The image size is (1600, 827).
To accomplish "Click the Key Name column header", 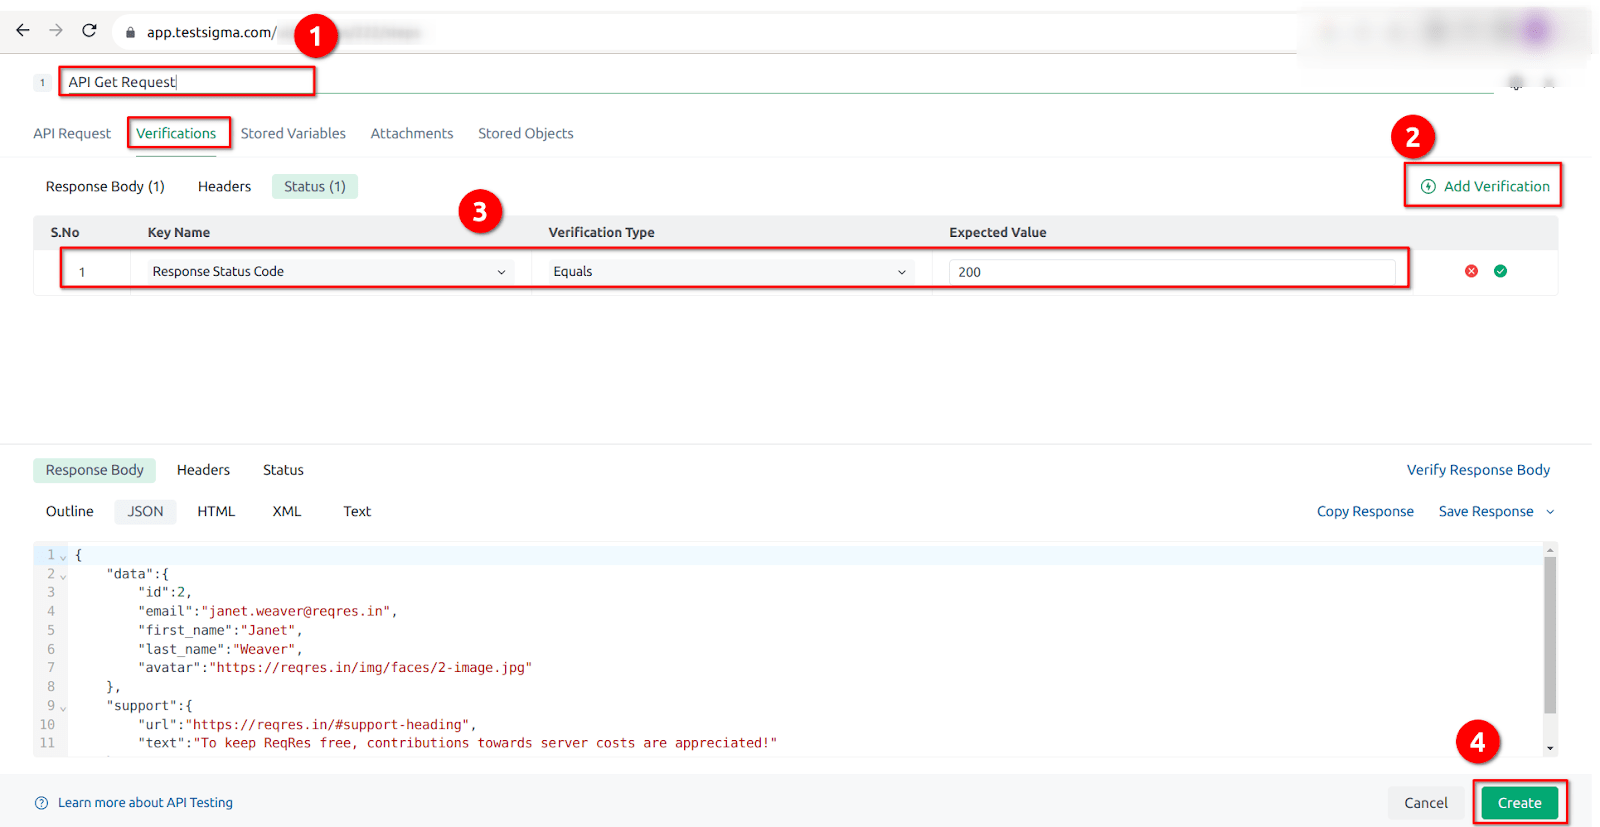I will point(179,232).
